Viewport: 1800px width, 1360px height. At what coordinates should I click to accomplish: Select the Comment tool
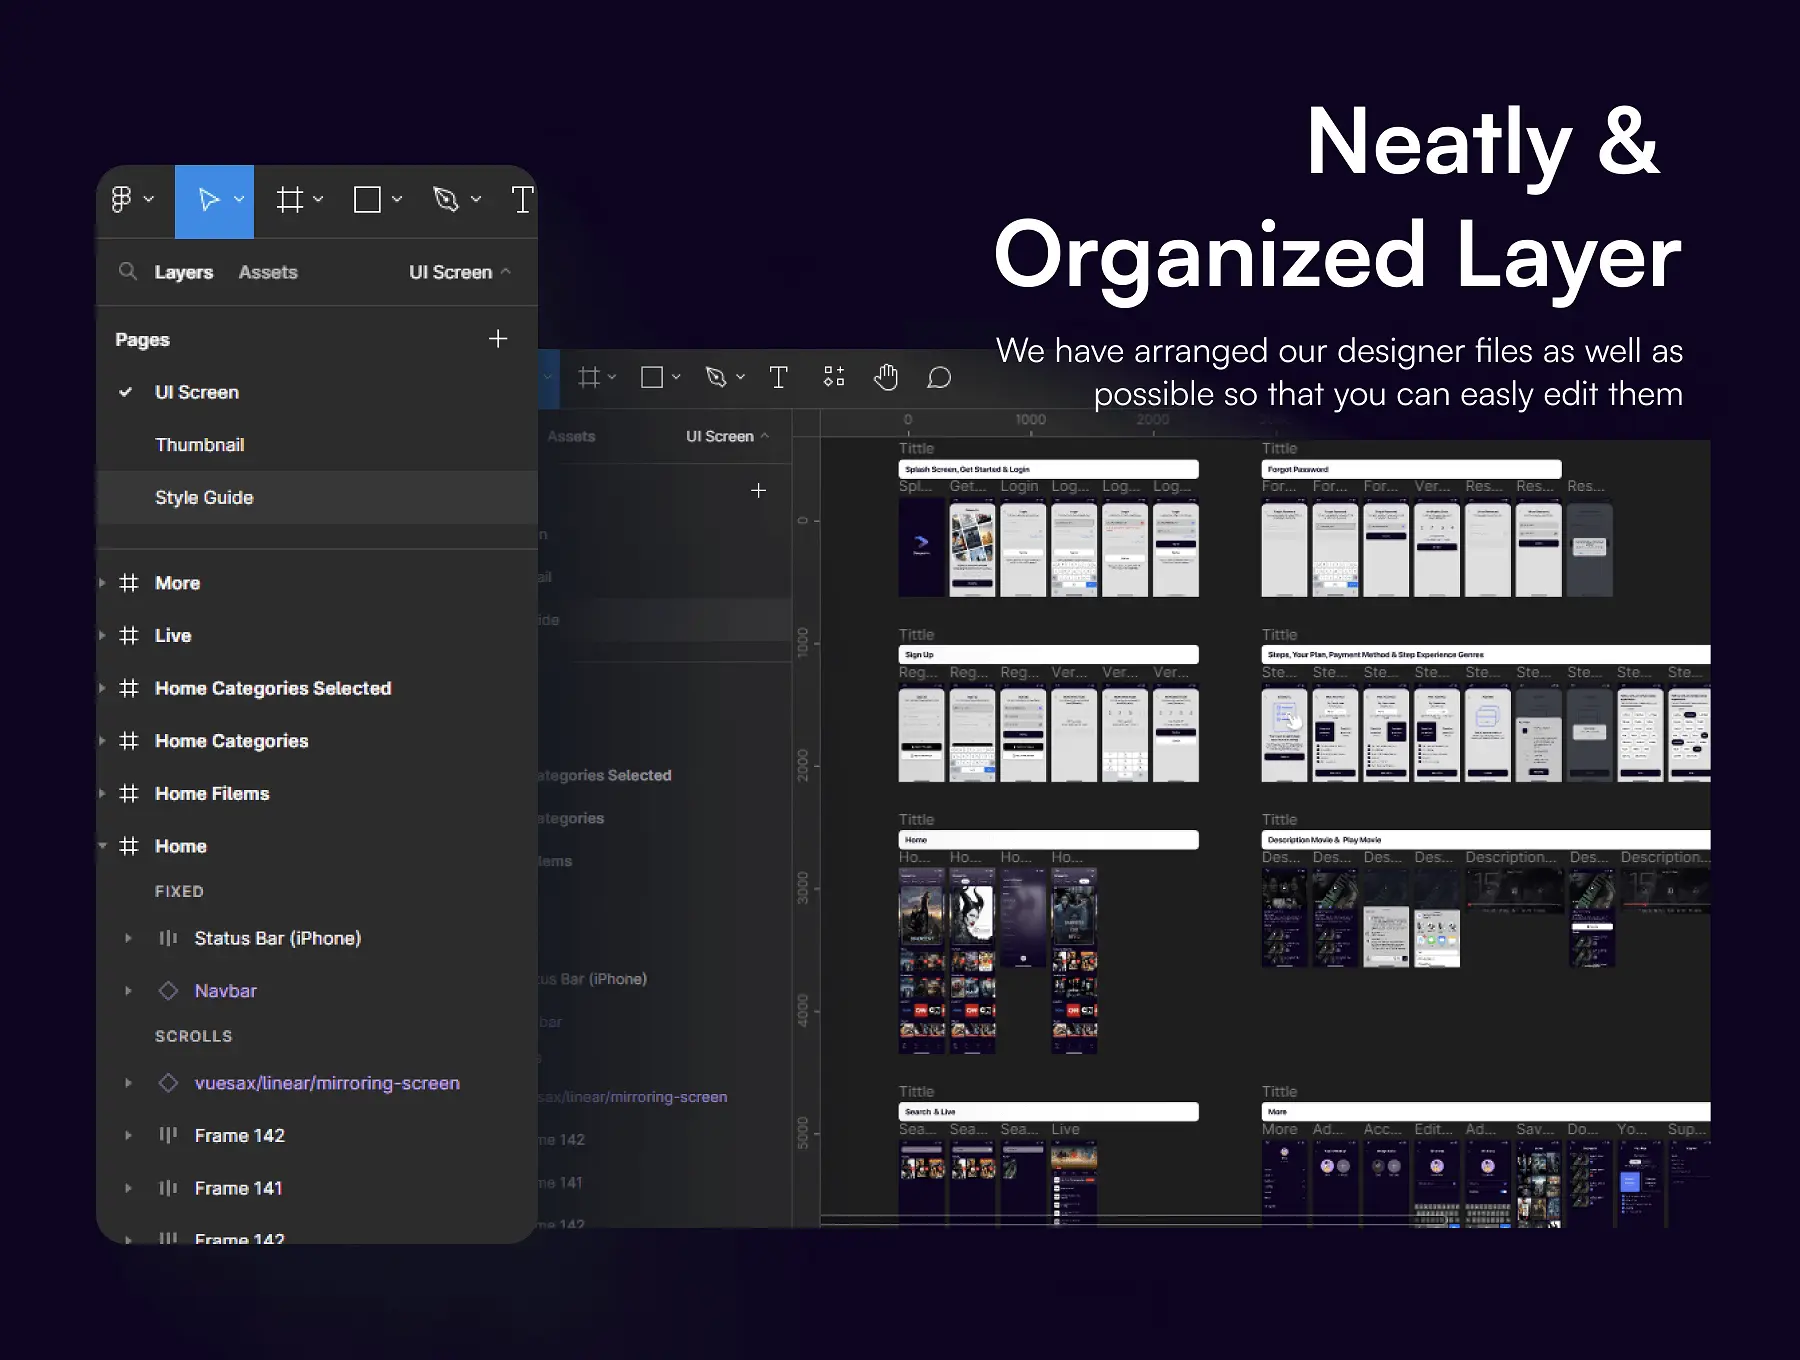(x=938, y=378)
